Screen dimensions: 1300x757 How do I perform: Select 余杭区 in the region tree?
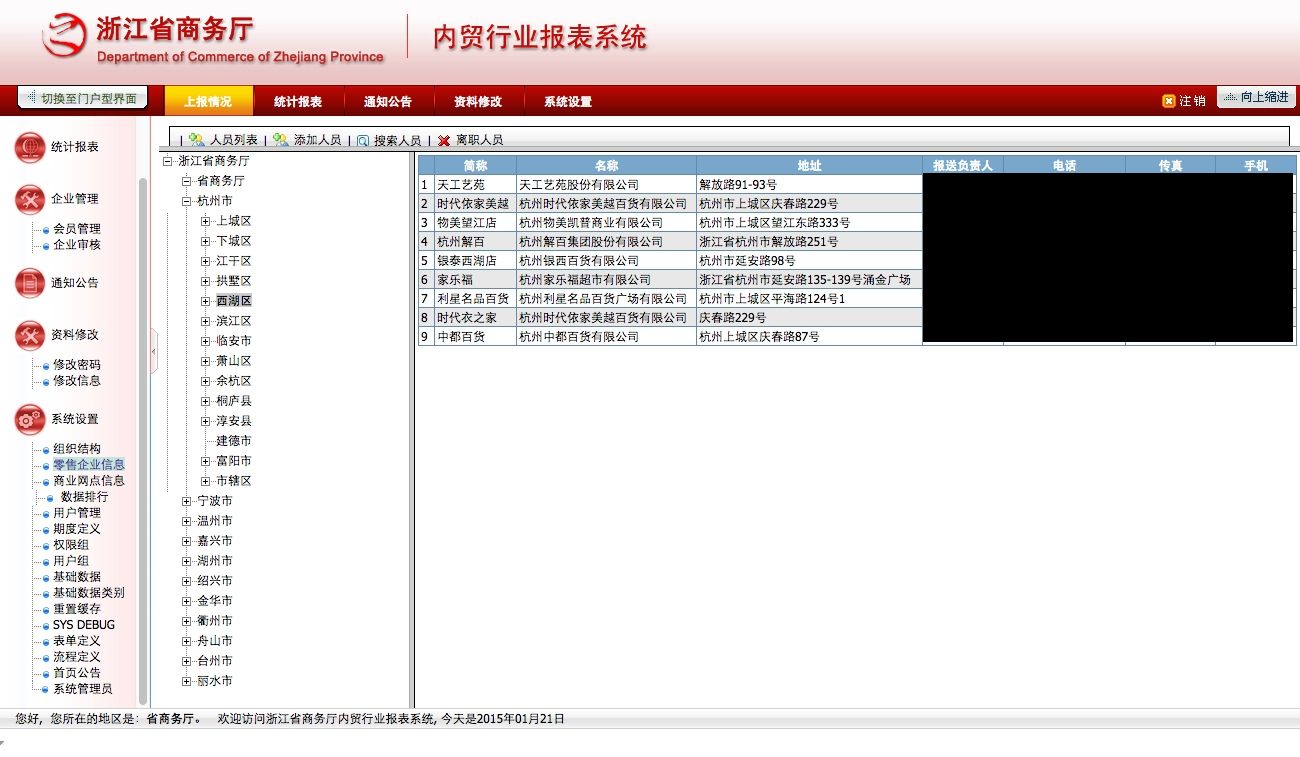click(x=234, y=381)
